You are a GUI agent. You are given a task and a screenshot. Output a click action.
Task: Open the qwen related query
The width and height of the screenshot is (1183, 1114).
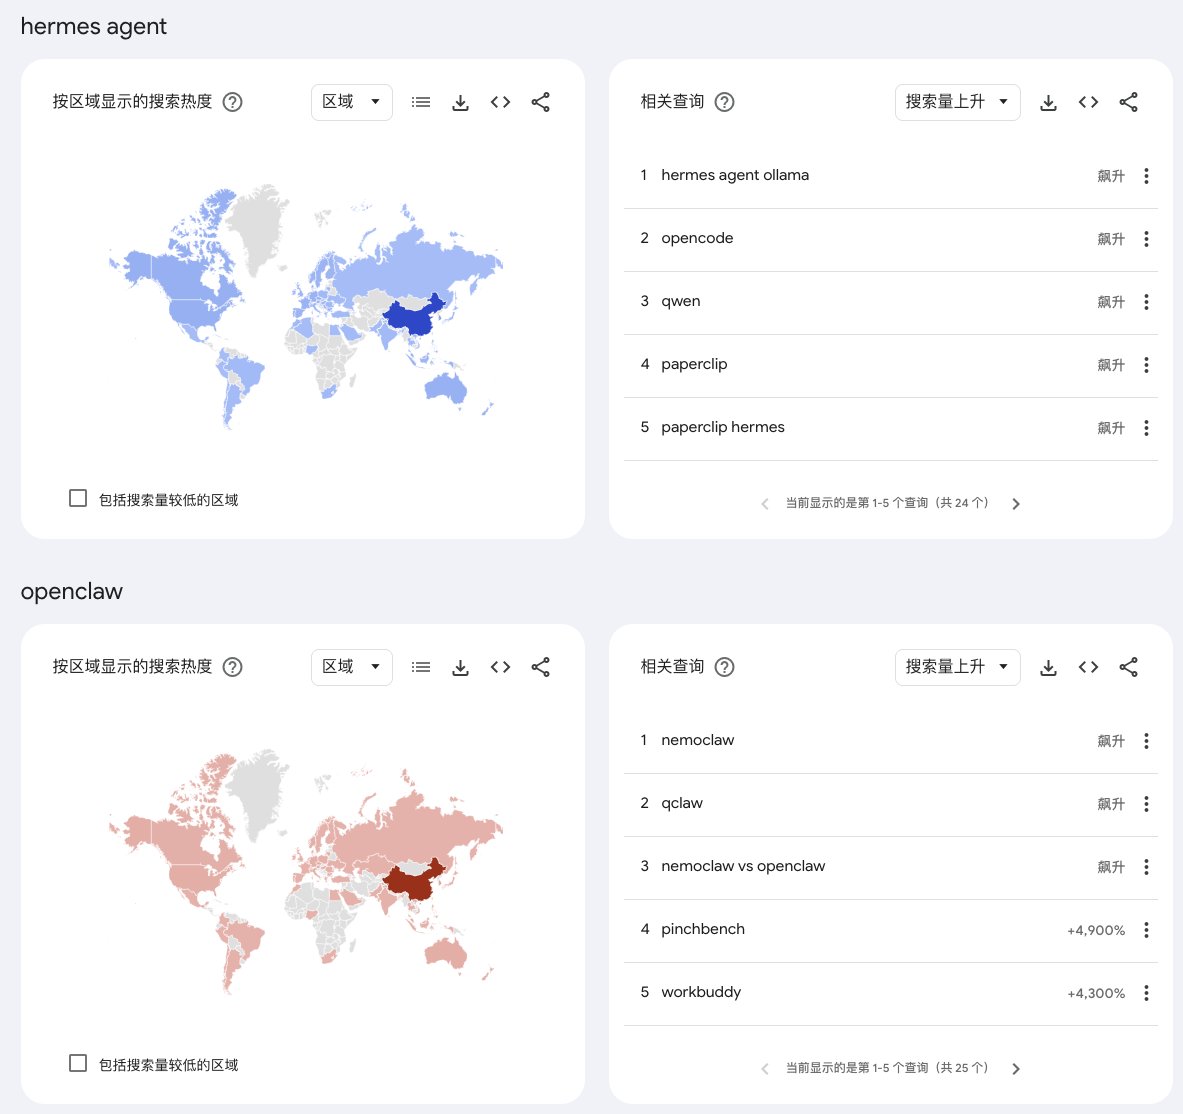pyautogui.click(x=681, y=301)
